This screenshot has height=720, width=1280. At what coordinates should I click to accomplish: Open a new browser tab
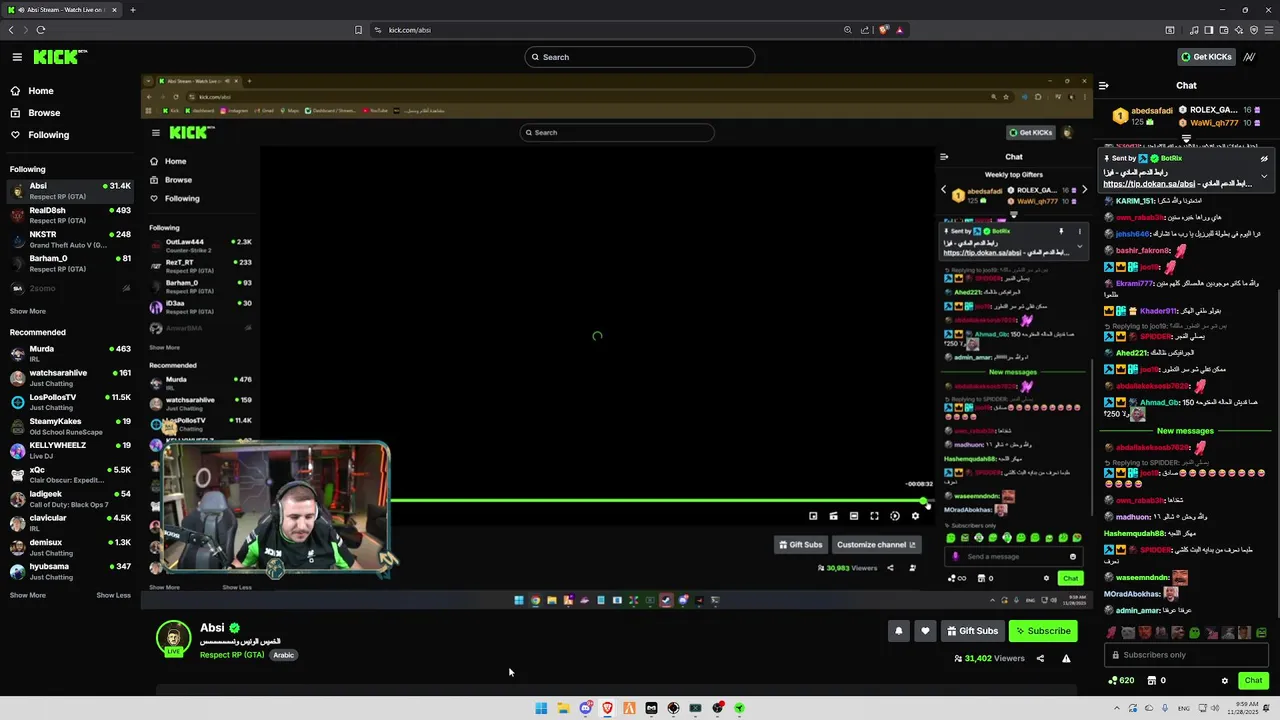(x=132, y=10)
